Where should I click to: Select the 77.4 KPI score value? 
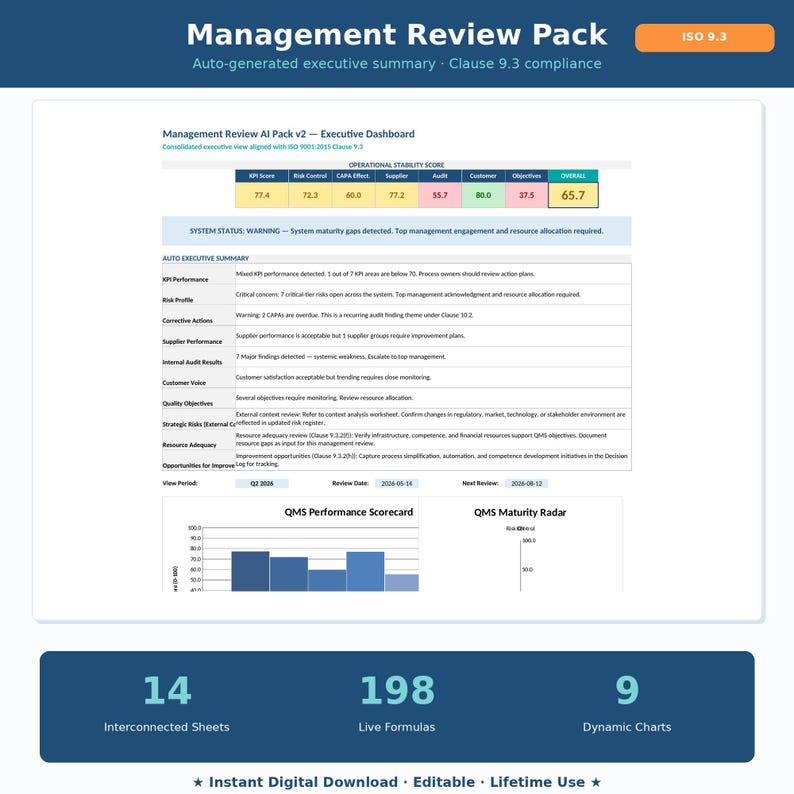pos(262,195)
